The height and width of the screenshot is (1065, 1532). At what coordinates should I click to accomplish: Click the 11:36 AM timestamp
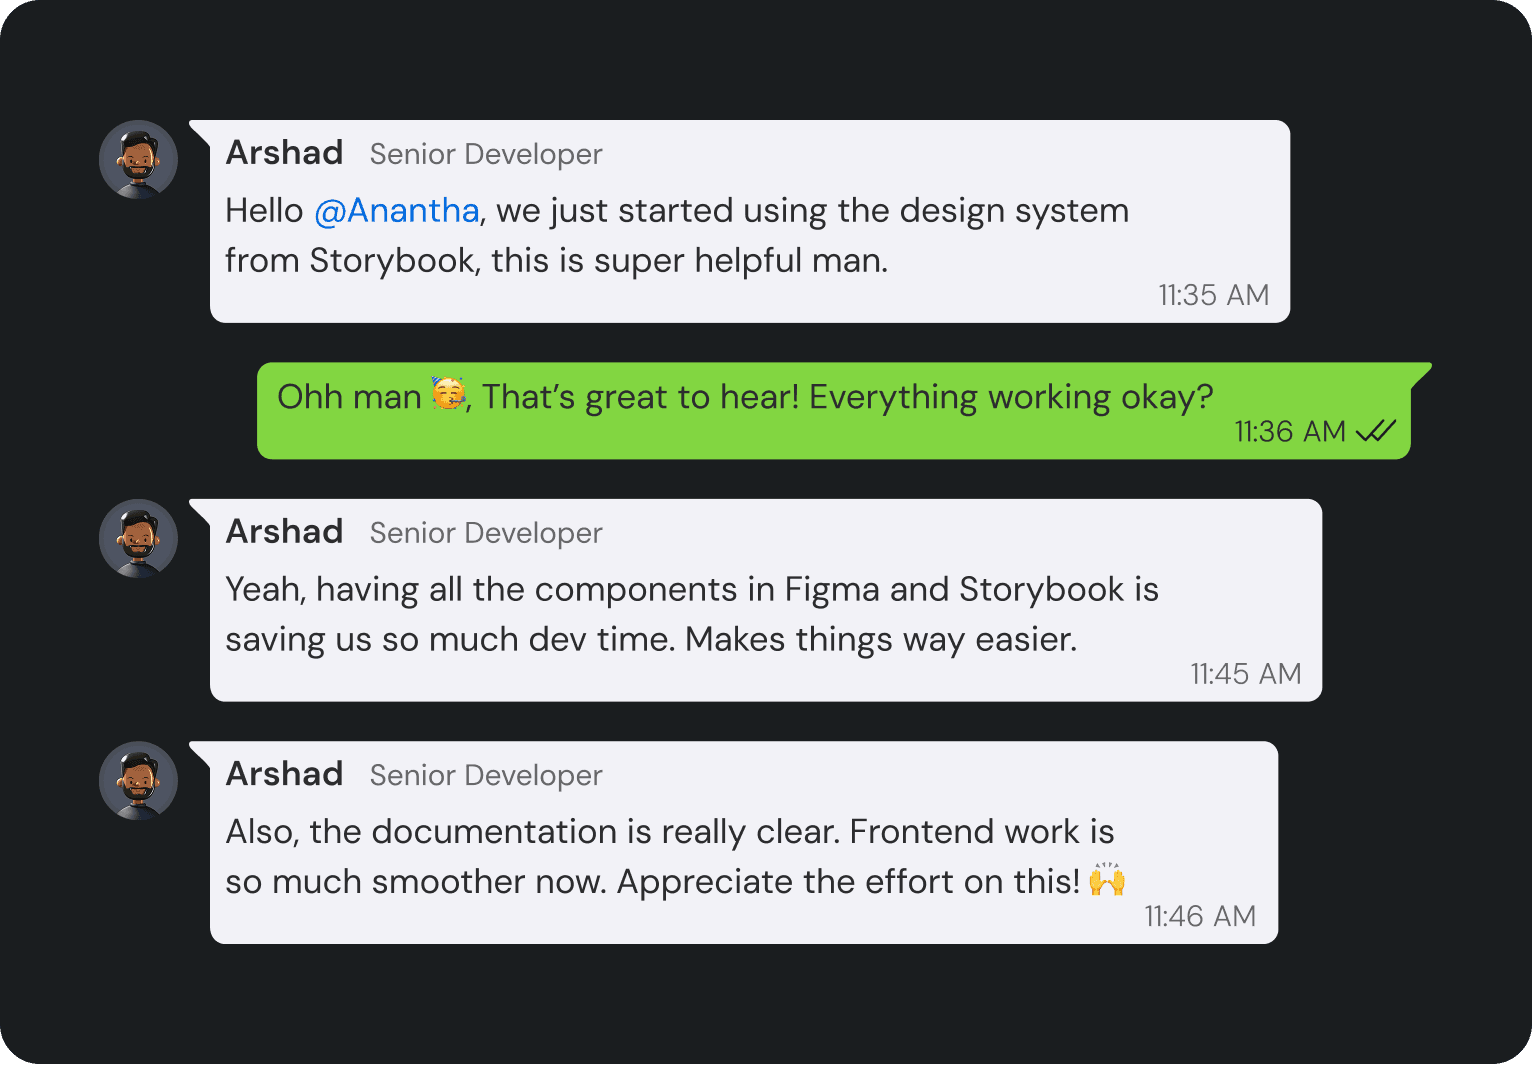1290,431
